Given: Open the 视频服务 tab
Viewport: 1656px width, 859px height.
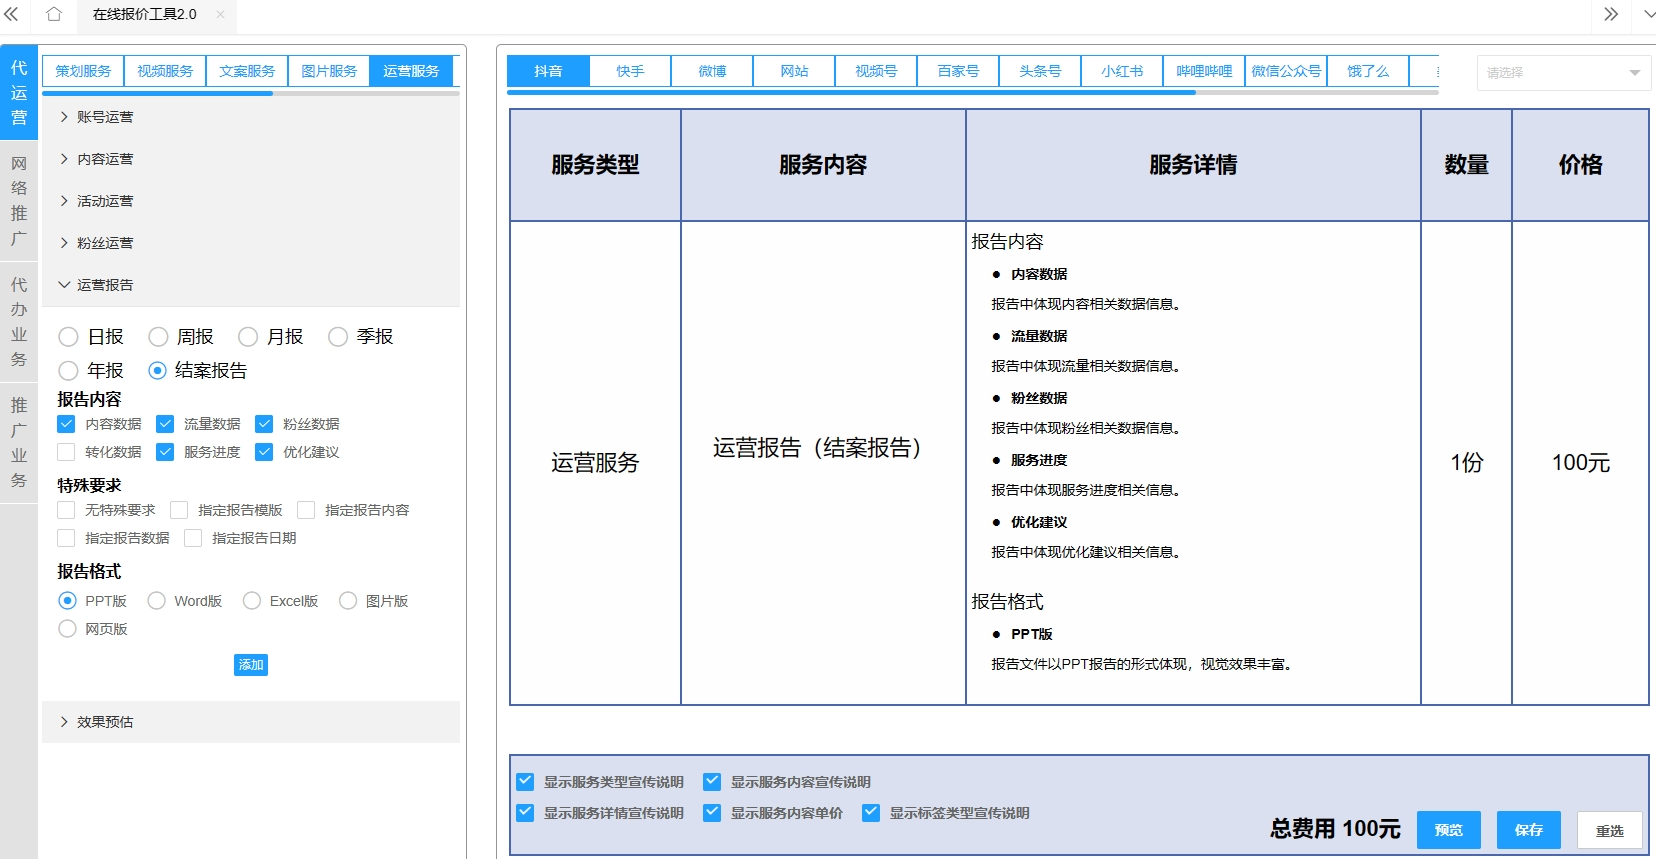Looking at the screenshot, I should tap(165, 71).
